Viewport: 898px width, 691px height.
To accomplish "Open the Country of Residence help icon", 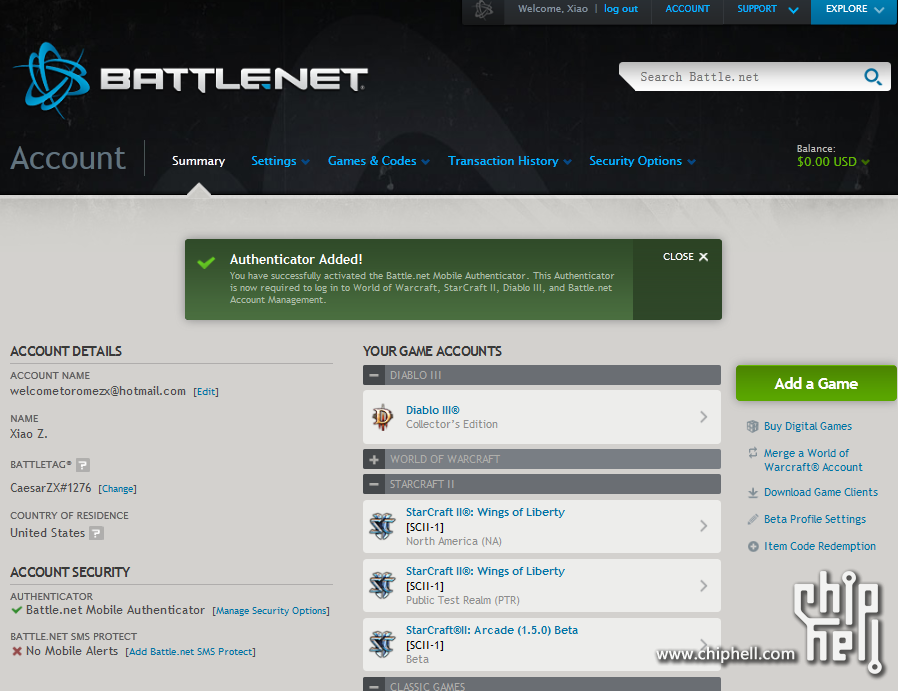I will [x=97, y=533].
